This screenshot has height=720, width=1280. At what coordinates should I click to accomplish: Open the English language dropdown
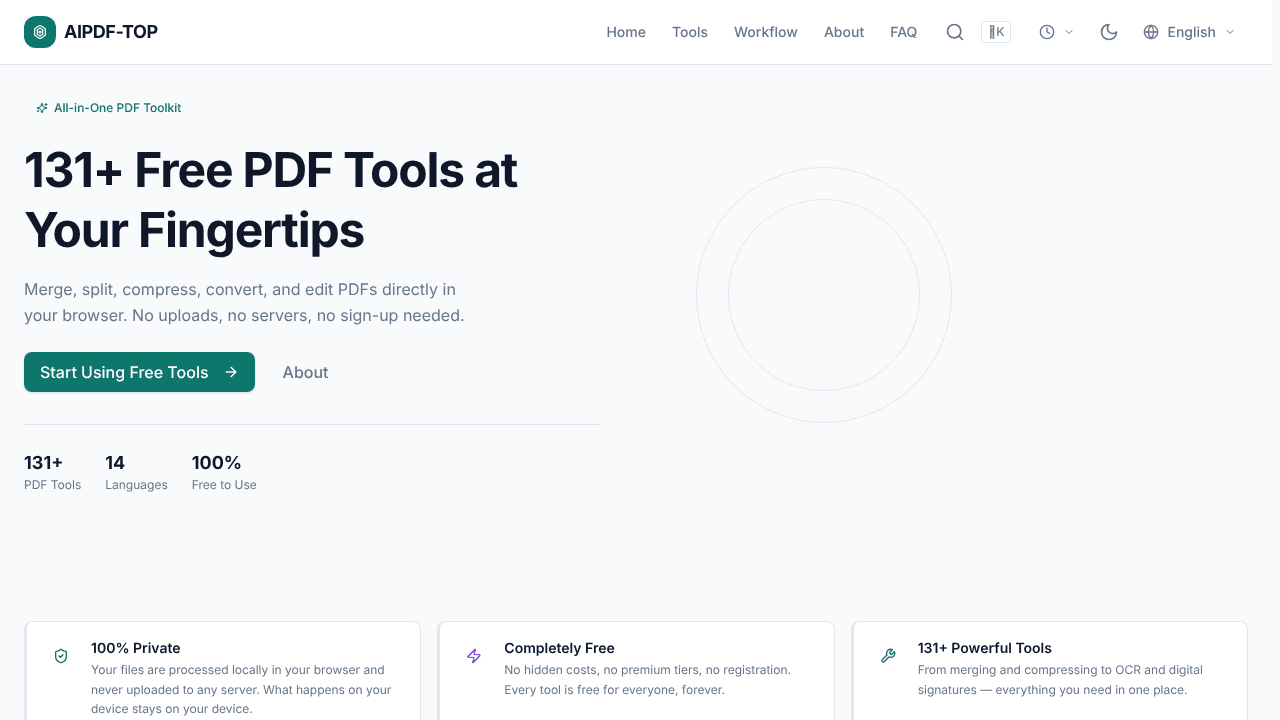point(1189,32)
